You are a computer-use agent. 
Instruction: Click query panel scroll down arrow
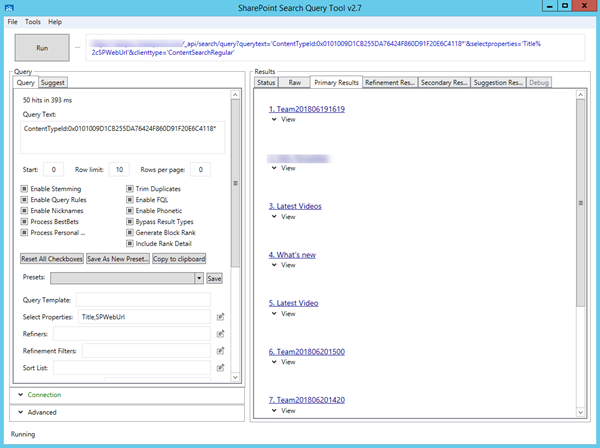(235, 377)
